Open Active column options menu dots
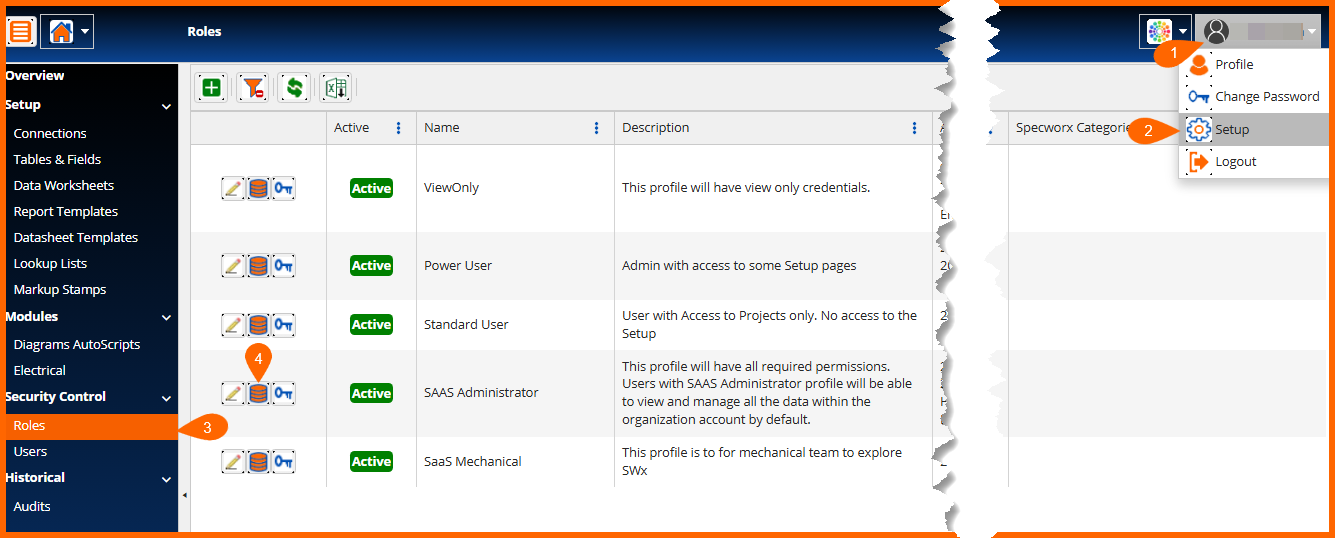 tap(399, 128)
